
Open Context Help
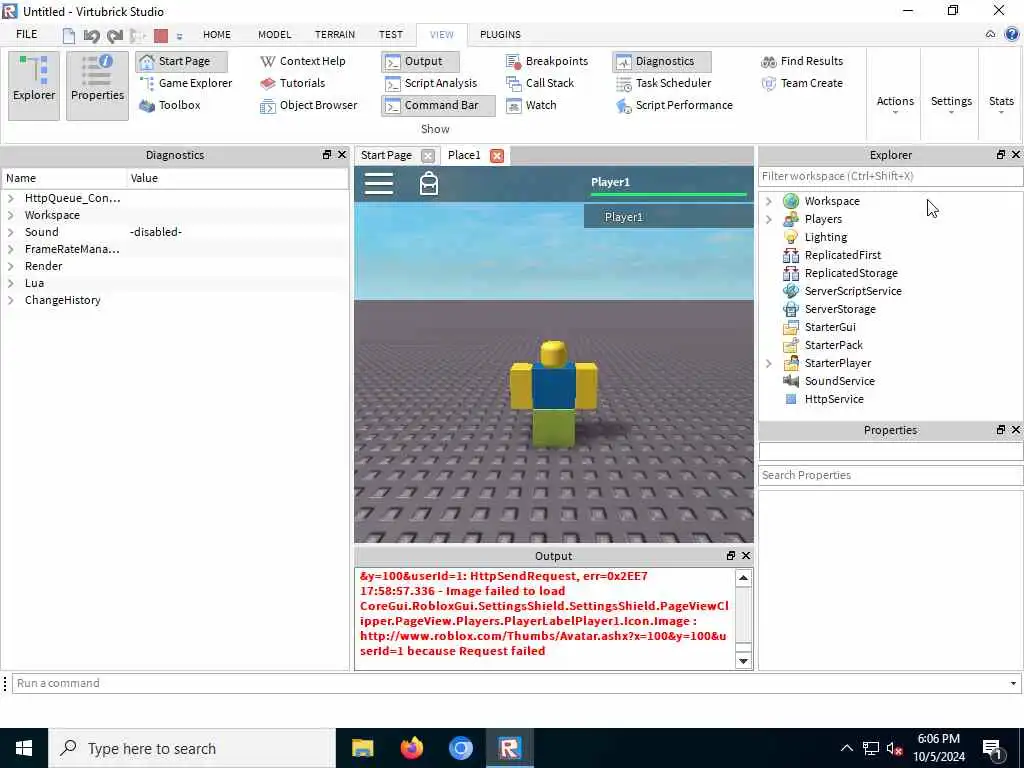point(302,61)
